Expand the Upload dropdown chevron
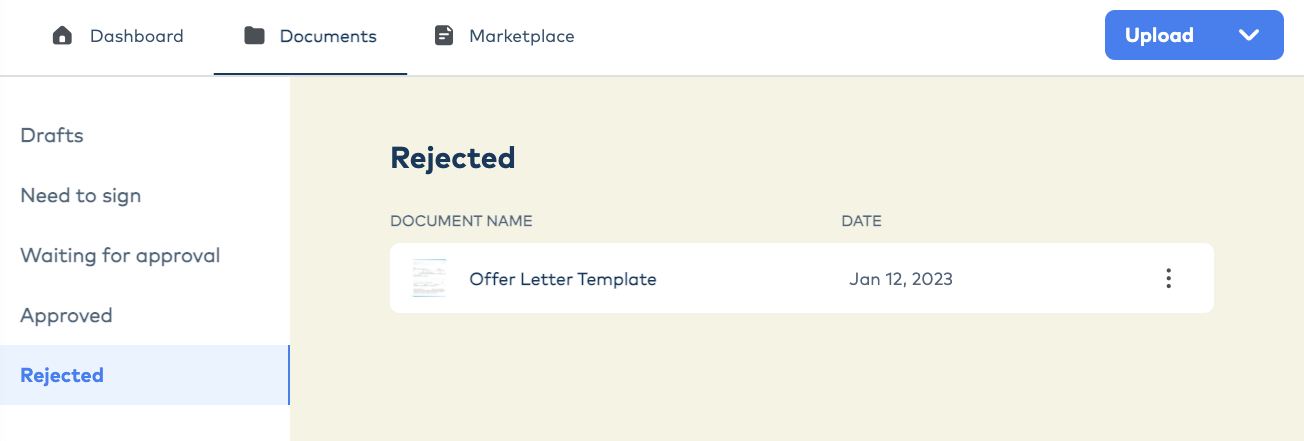The height and width of the screenshot is (441, 1304). click(x=1248, y=35)
